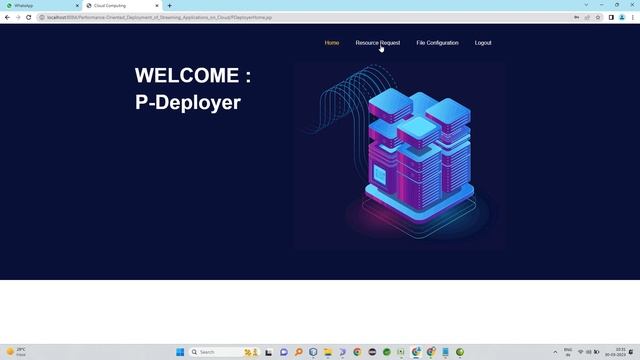Click the localhost address bar
Screen dimensions: 640x360
tap(302, 18)
